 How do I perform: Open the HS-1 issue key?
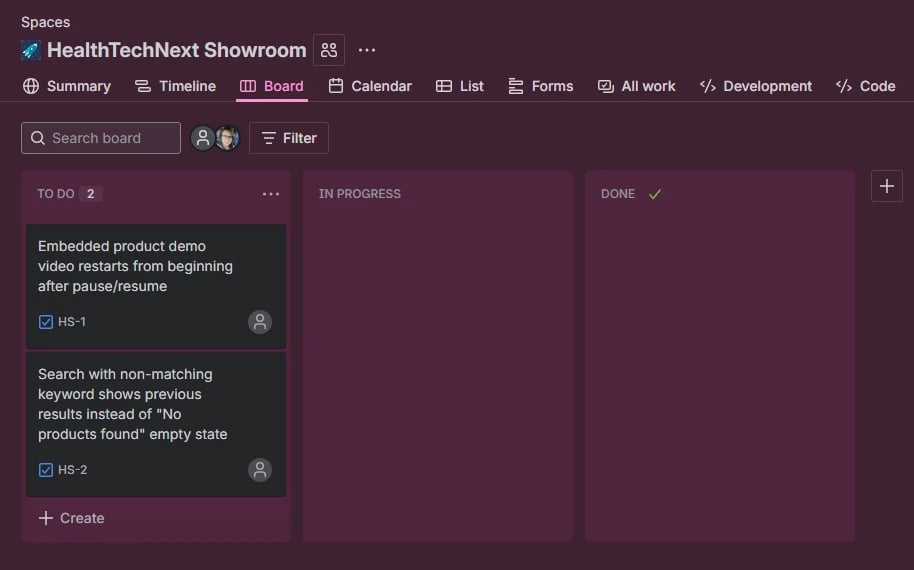[72, 322]
